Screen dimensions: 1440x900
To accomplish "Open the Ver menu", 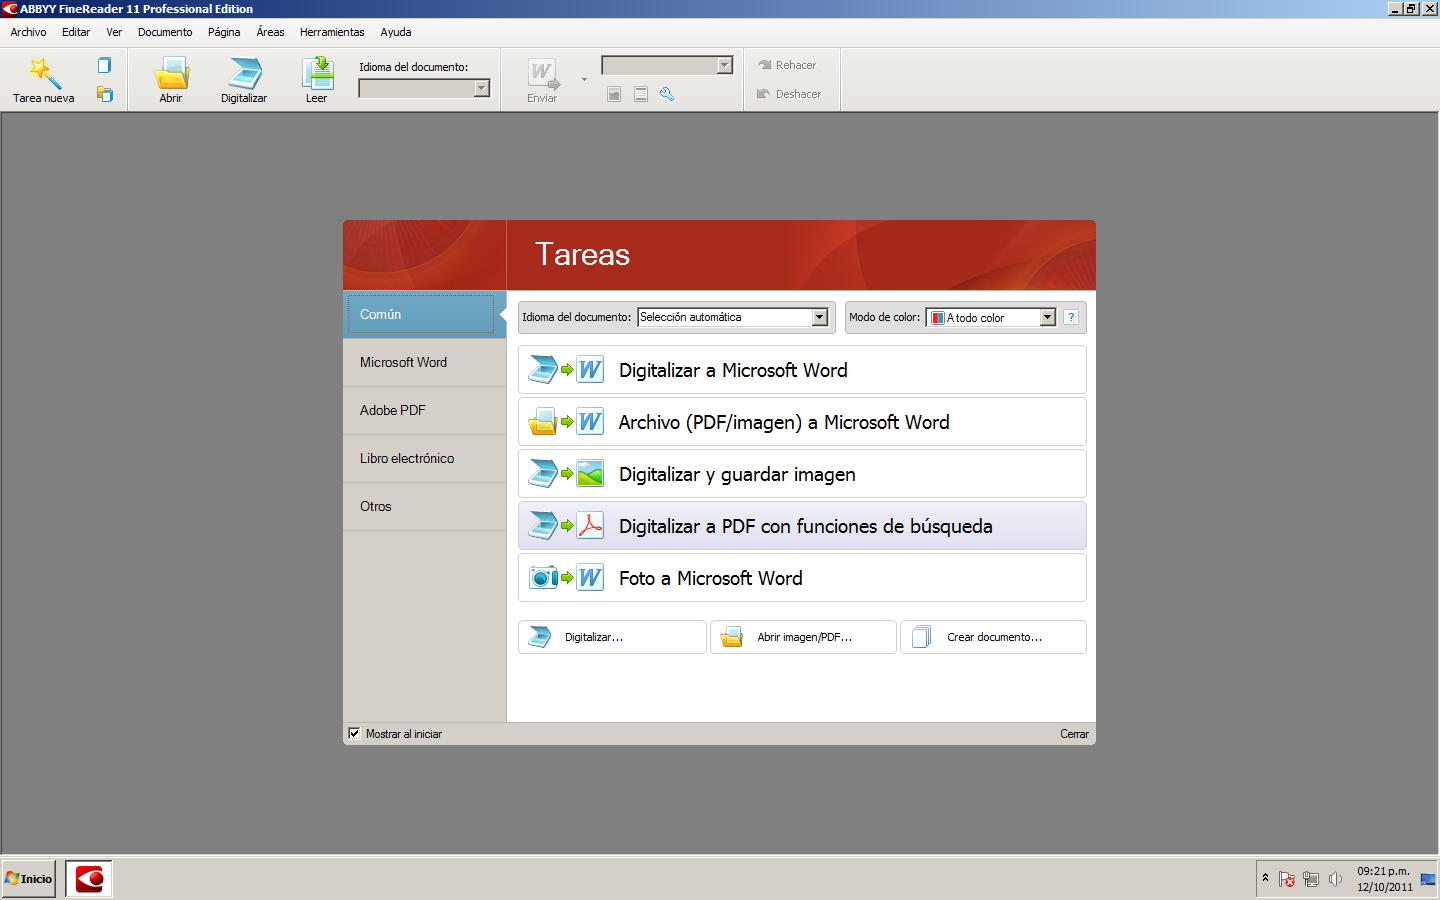I will pos(114,32).
